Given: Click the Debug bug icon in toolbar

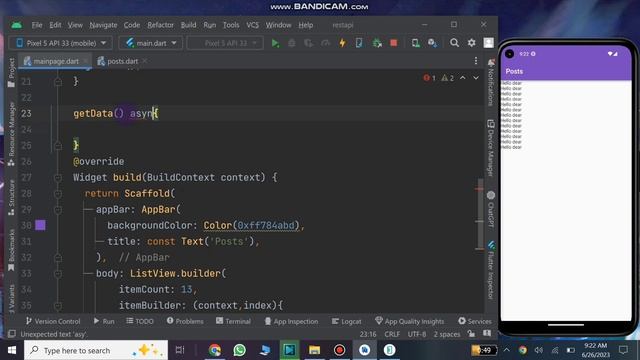Looking at the screenshot, I should point(292,43).
